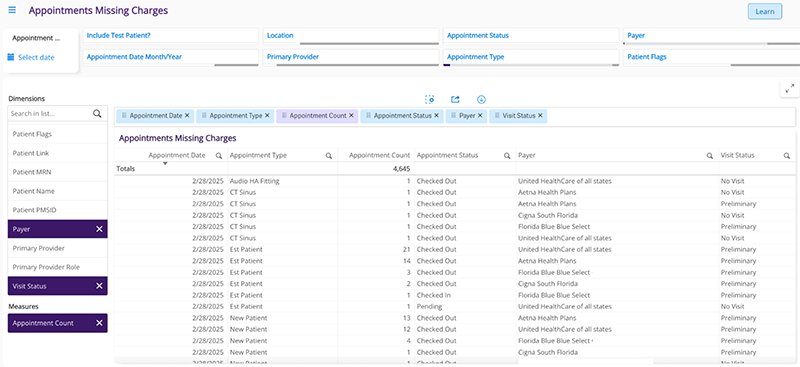Image resolution: width=800 pixels, height=367 pixels.
Task: Add Patient MRN dimension from list
Action: 58,172
